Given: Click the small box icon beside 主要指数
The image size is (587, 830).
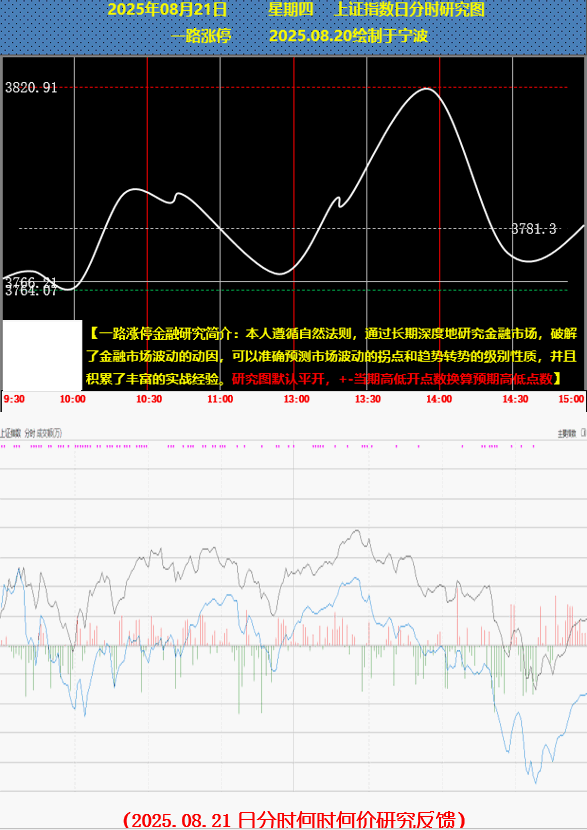Looking at the screenshot, I should 583,433.
